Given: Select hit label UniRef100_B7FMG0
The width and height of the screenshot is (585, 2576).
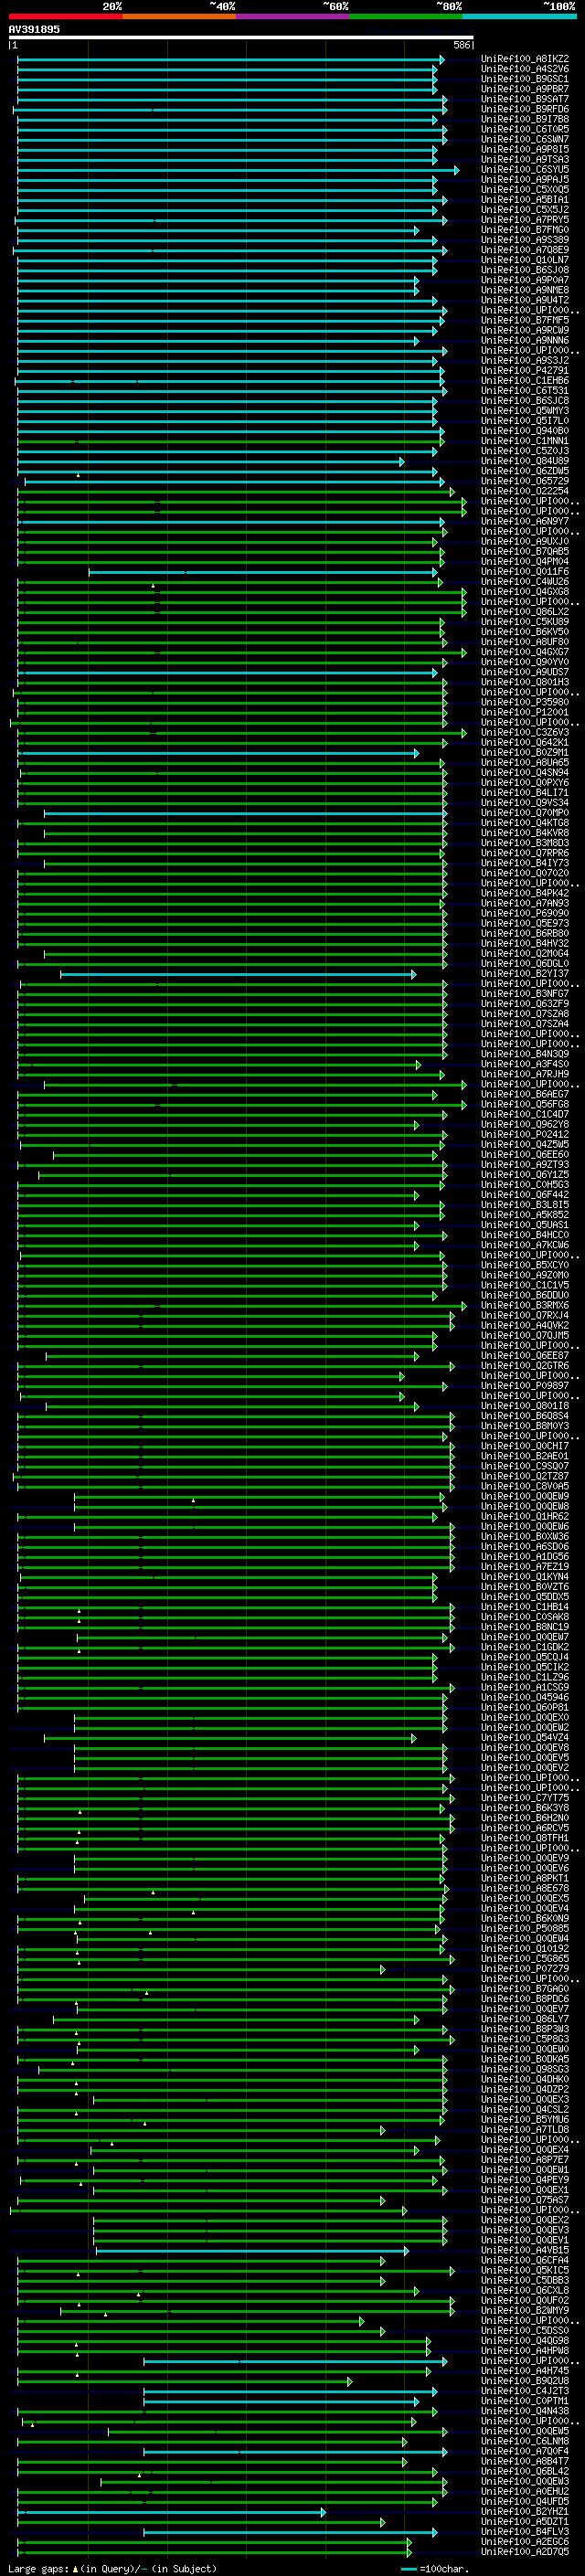Looking at the screenshot, I should [525, 230].
